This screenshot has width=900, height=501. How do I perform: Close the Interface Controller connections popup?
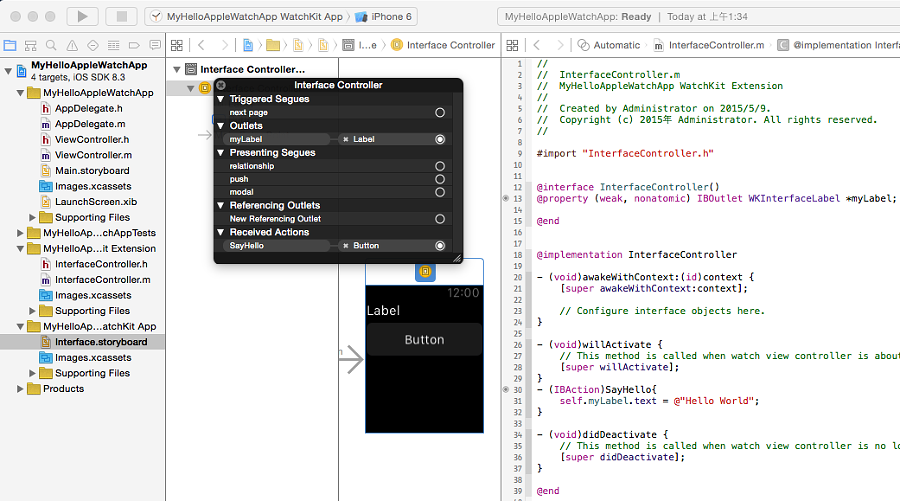click(221, 85)
